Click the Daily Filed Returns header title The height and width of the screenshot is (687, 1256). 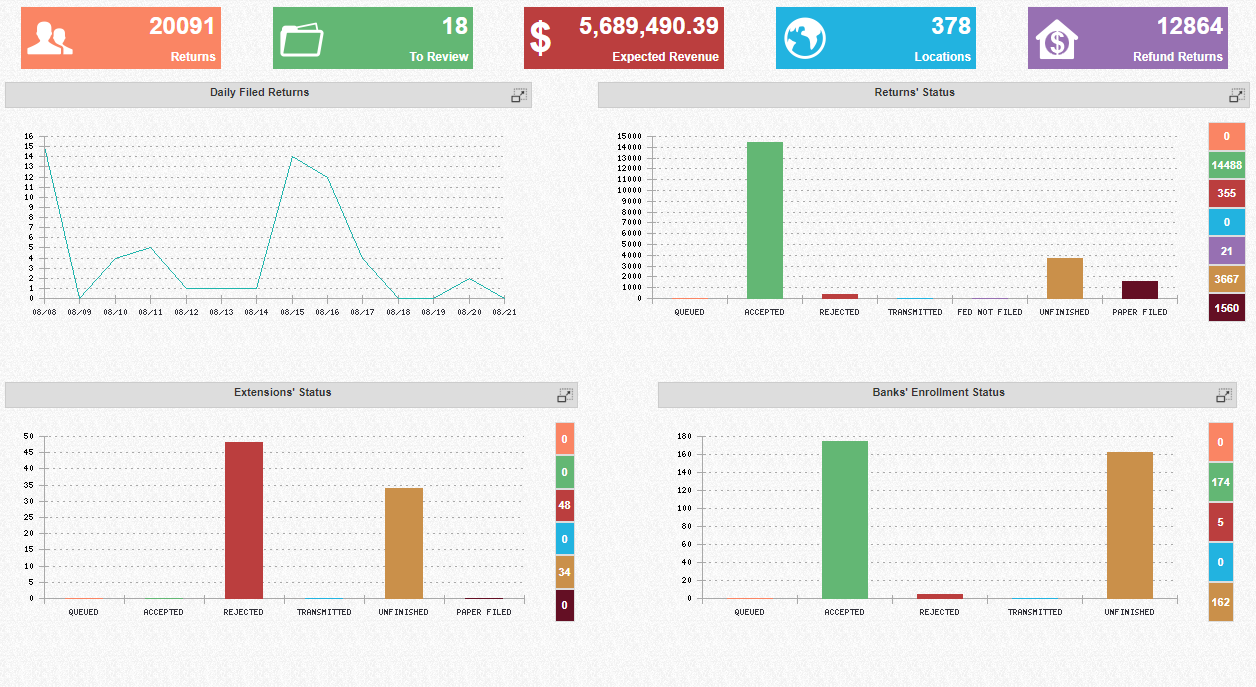pyautogui.click(x=259, y=93)
